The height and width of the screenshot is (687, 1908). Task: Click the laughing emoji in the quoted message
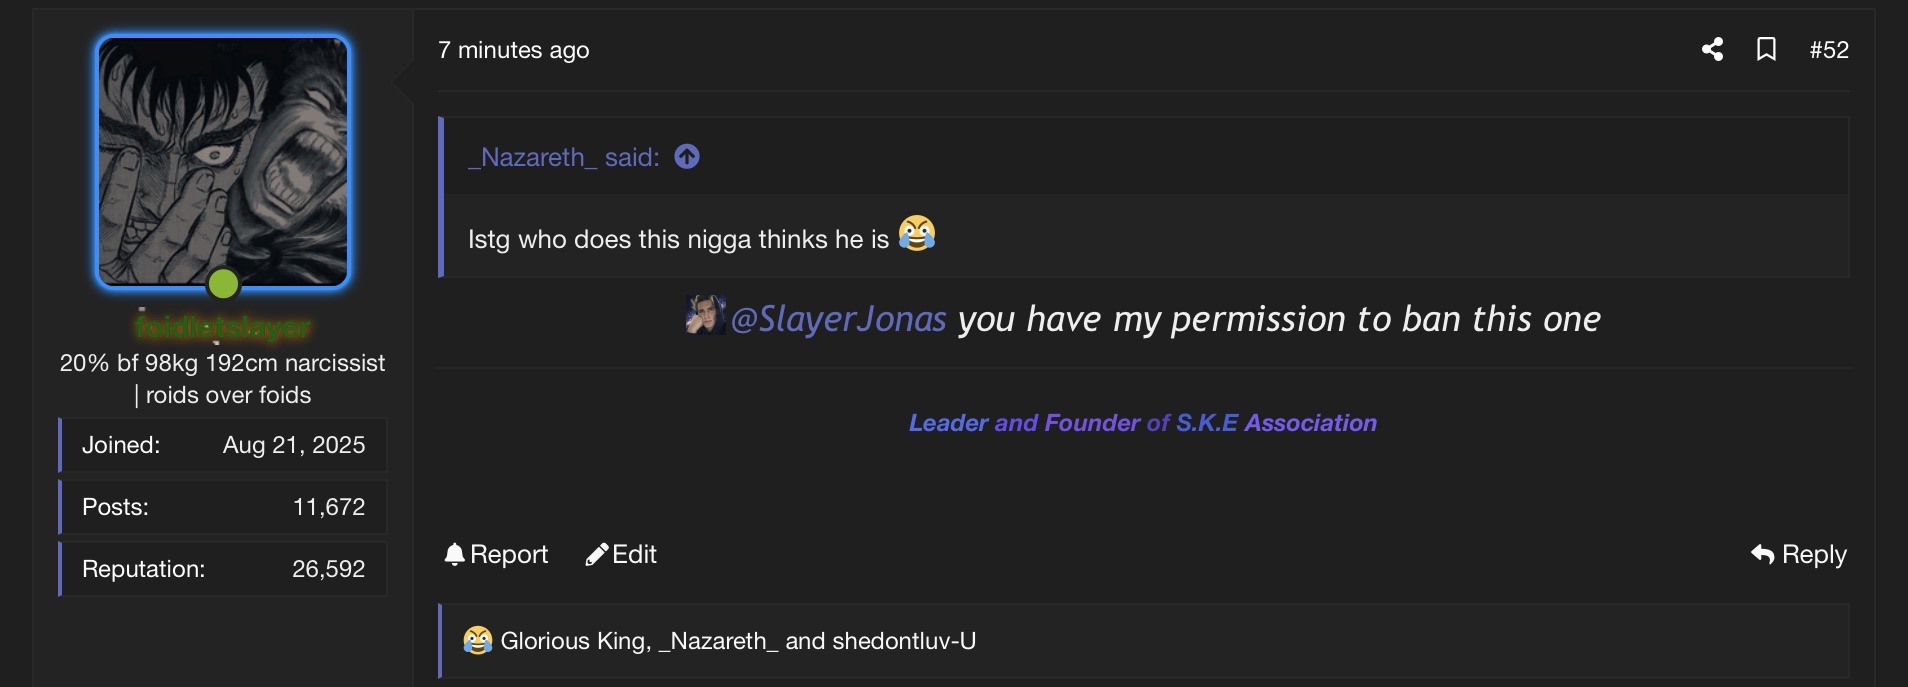tap(916, 234)
